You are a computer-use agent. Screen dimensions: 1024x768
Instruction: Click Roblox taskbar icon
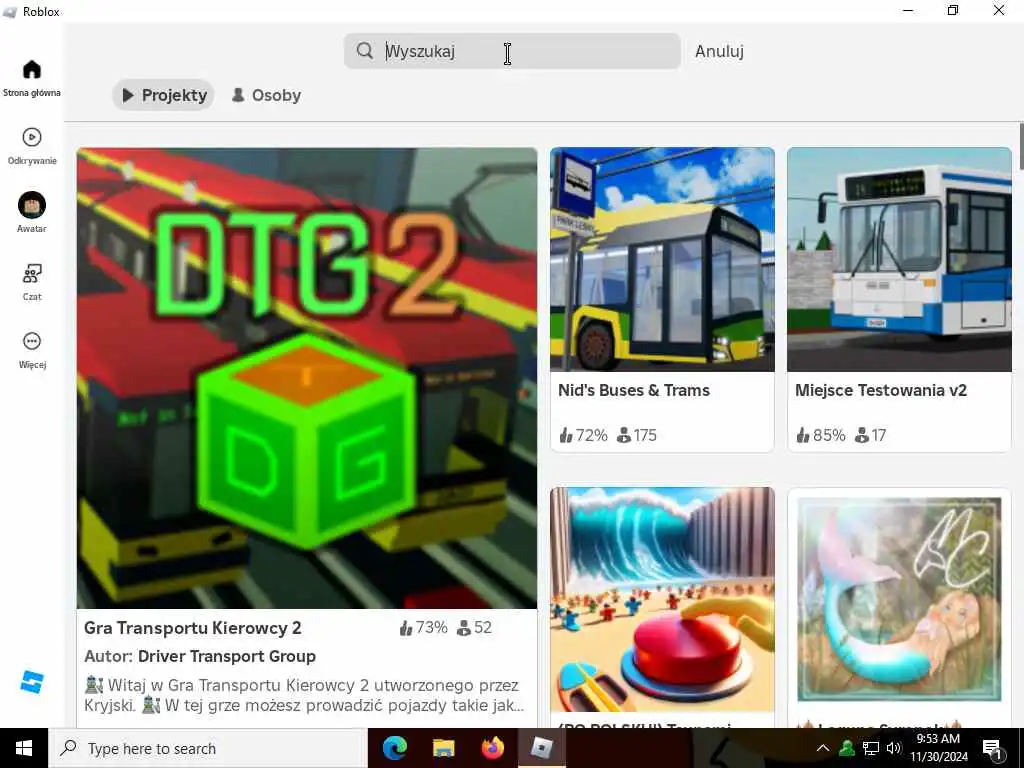pyautogui.click(x=541, y=748)
